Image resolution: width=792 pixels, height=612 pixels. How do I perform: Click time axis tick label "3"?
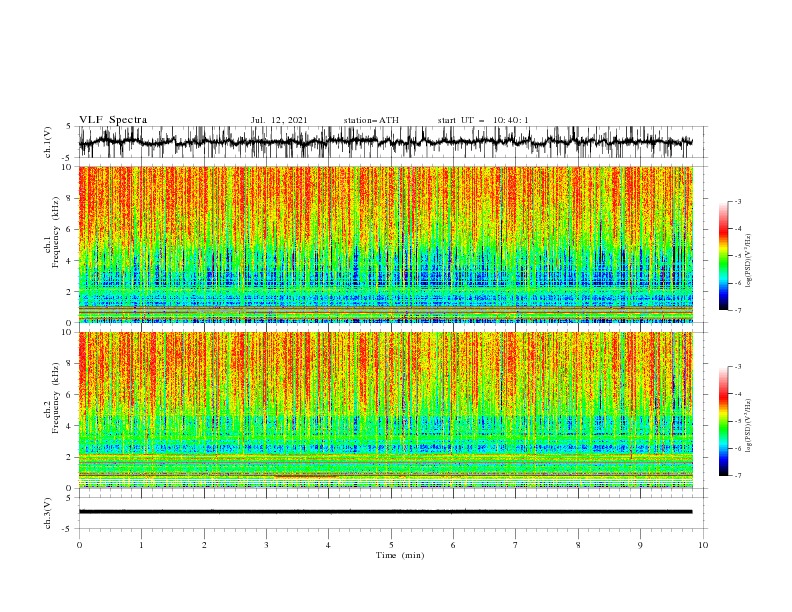266,545
